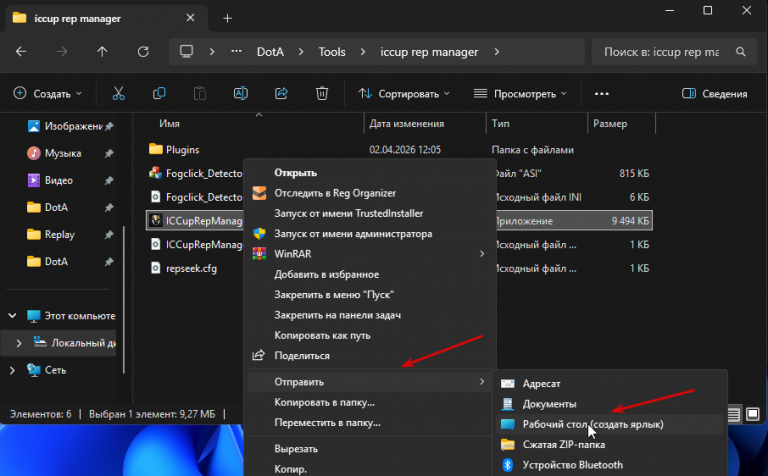Viewport: 768px width, 476px height.
Task: Click the Delete trash icon
Action: coord(322,94)
